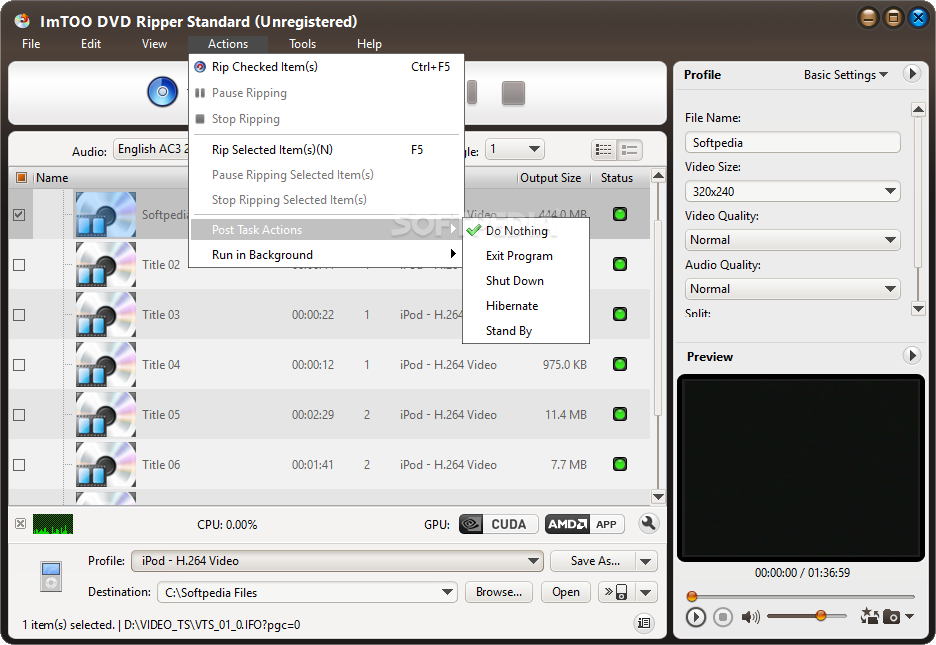Click the Save As... button
Screen dimensions: 936x645
(x=593, y=561)
